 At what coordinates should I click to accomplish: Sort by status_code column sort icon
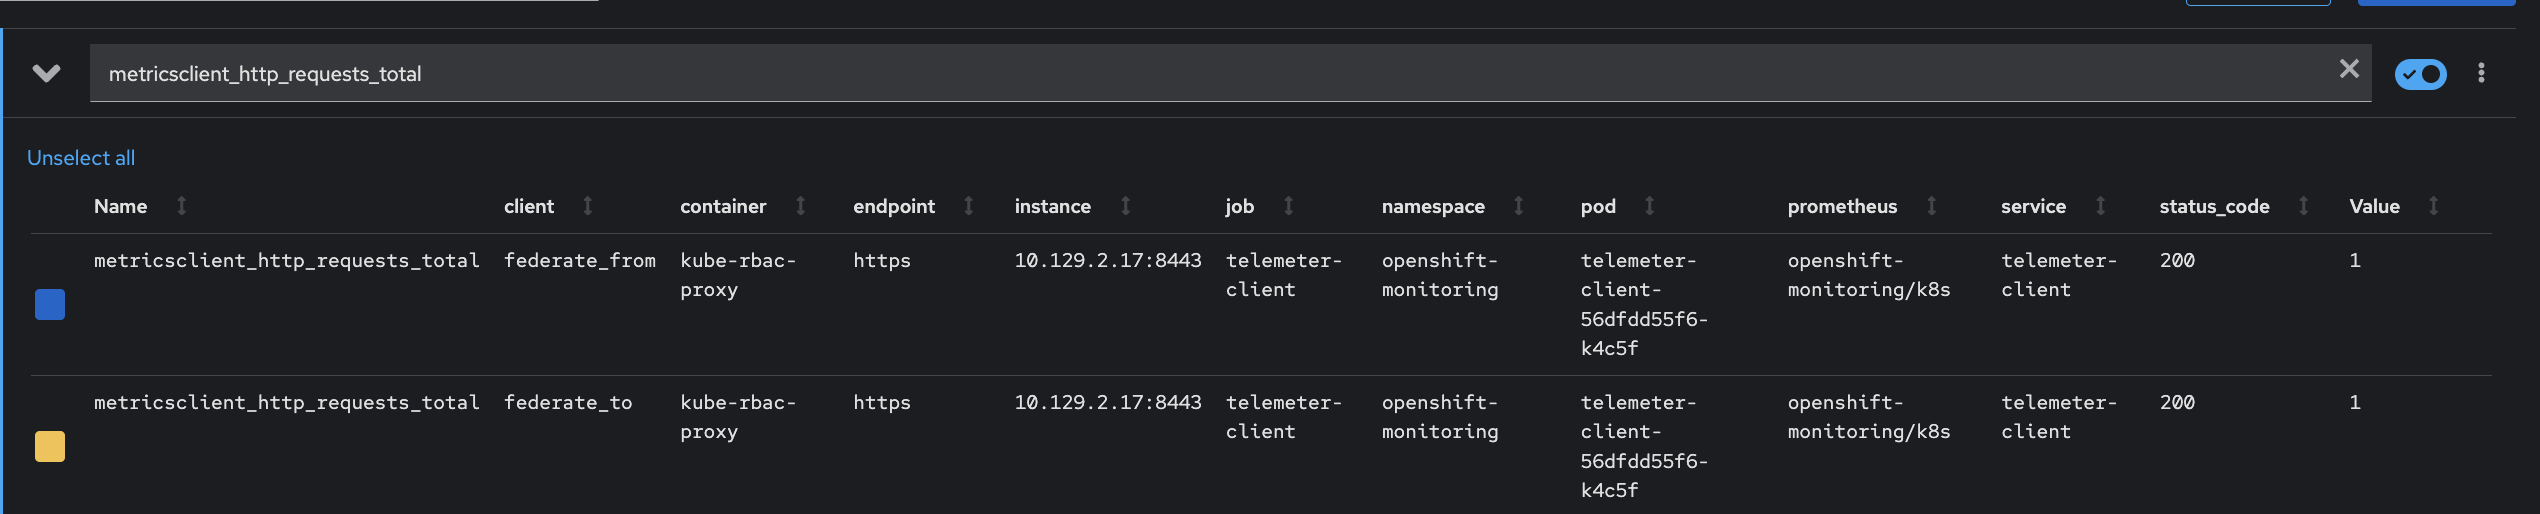(2303, 206)
